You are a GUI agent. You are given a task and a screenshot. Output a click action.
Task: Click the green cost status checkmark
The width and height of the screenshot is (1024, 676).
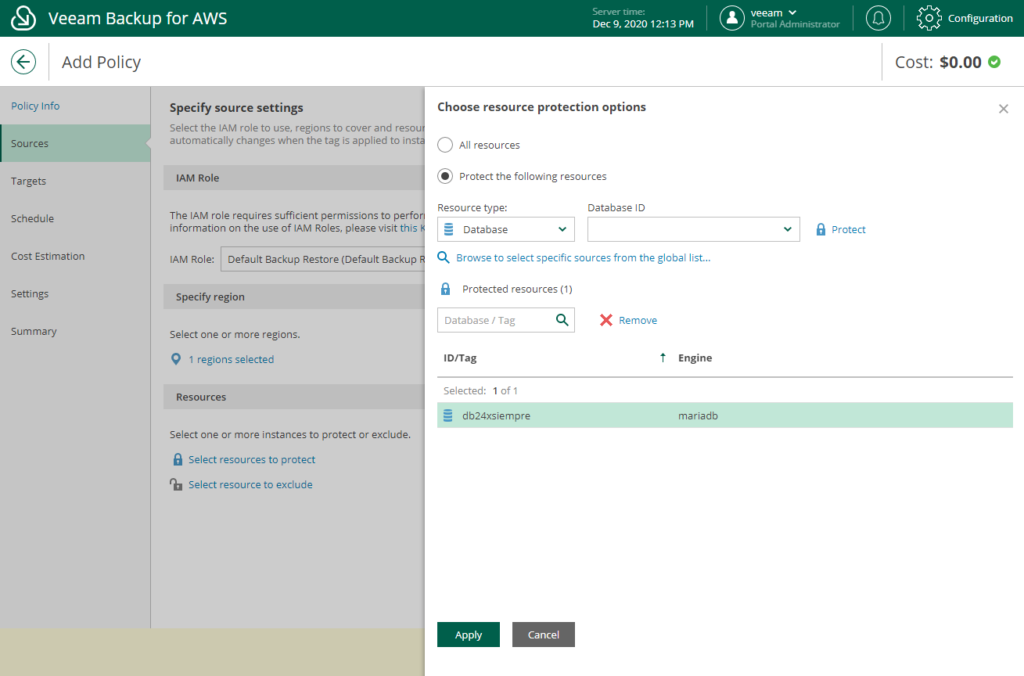(994, 62)
